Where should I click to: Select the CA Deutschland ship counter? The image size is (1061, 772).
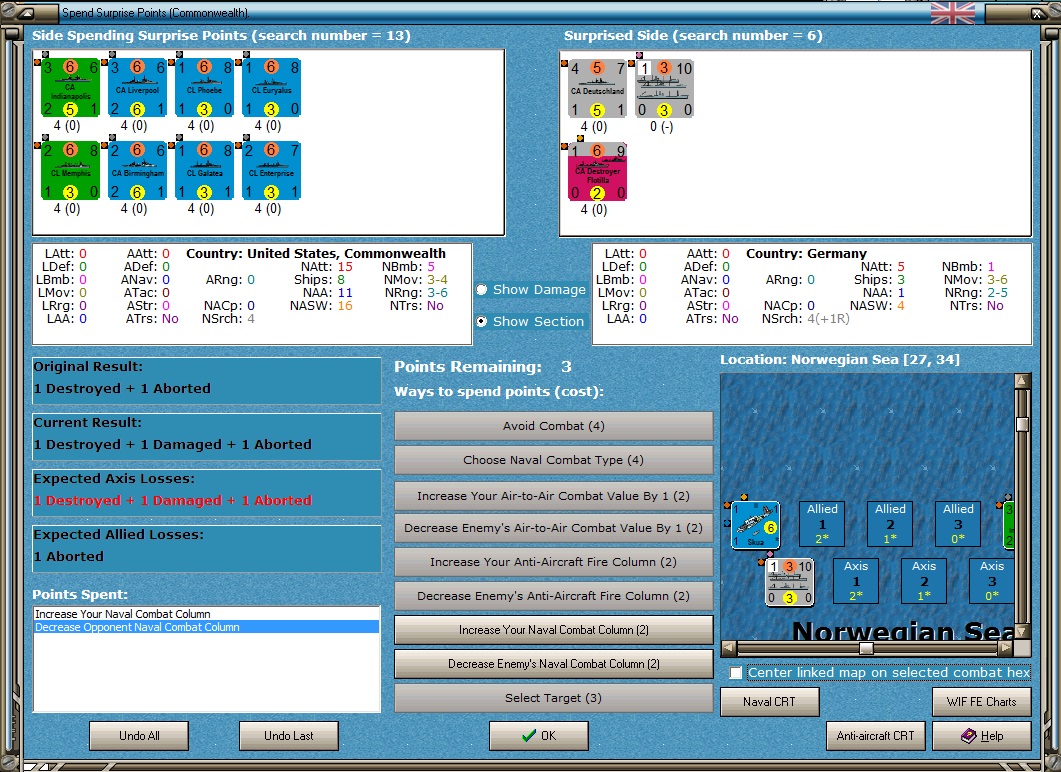(597, 89)
